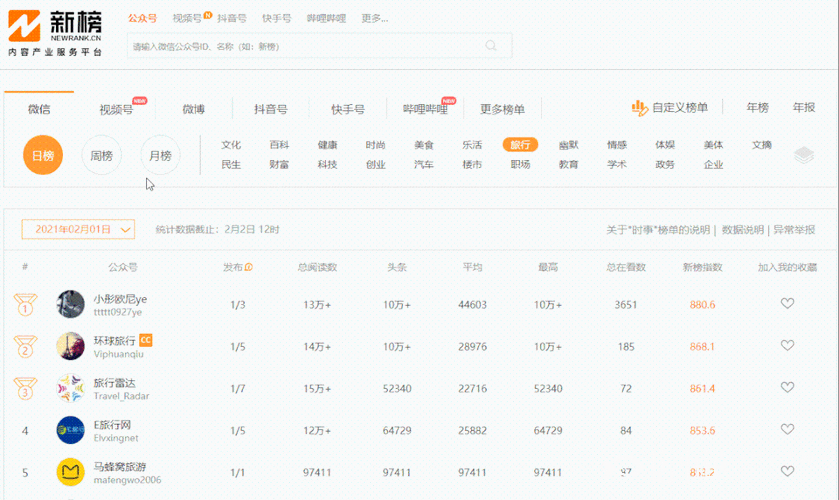Open the 更多... platform dropdown at top
The image size is (839, 500).
point(375,18)
